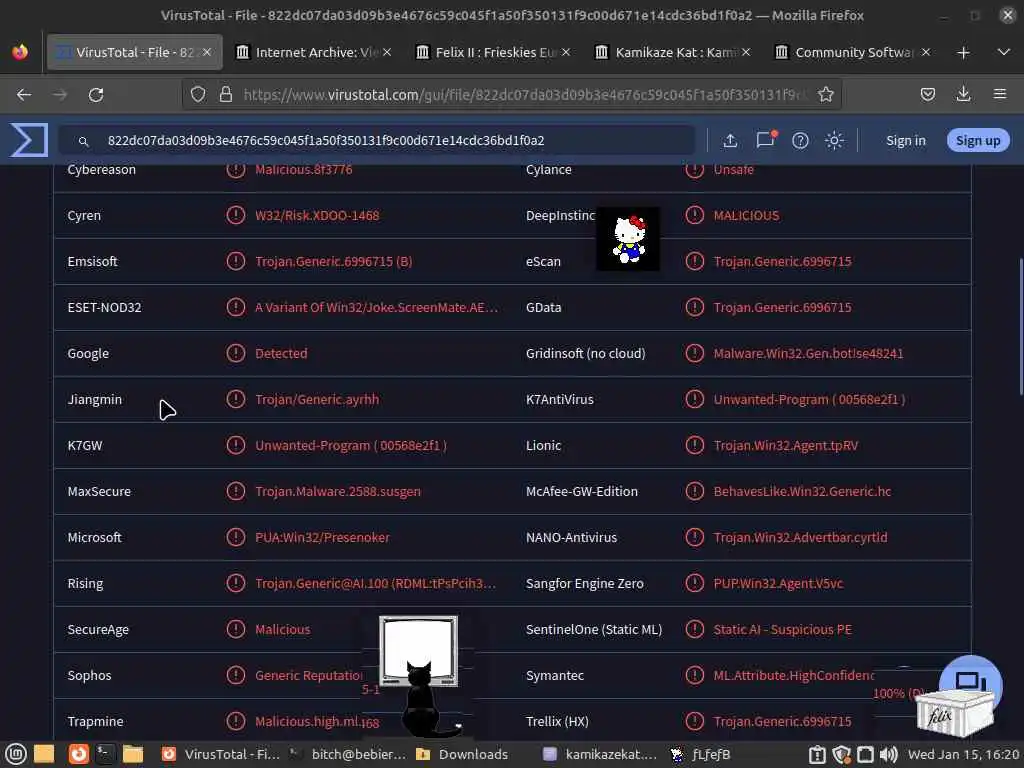Open the help question mark icon
1024x768 pixels.
(800, 140)
